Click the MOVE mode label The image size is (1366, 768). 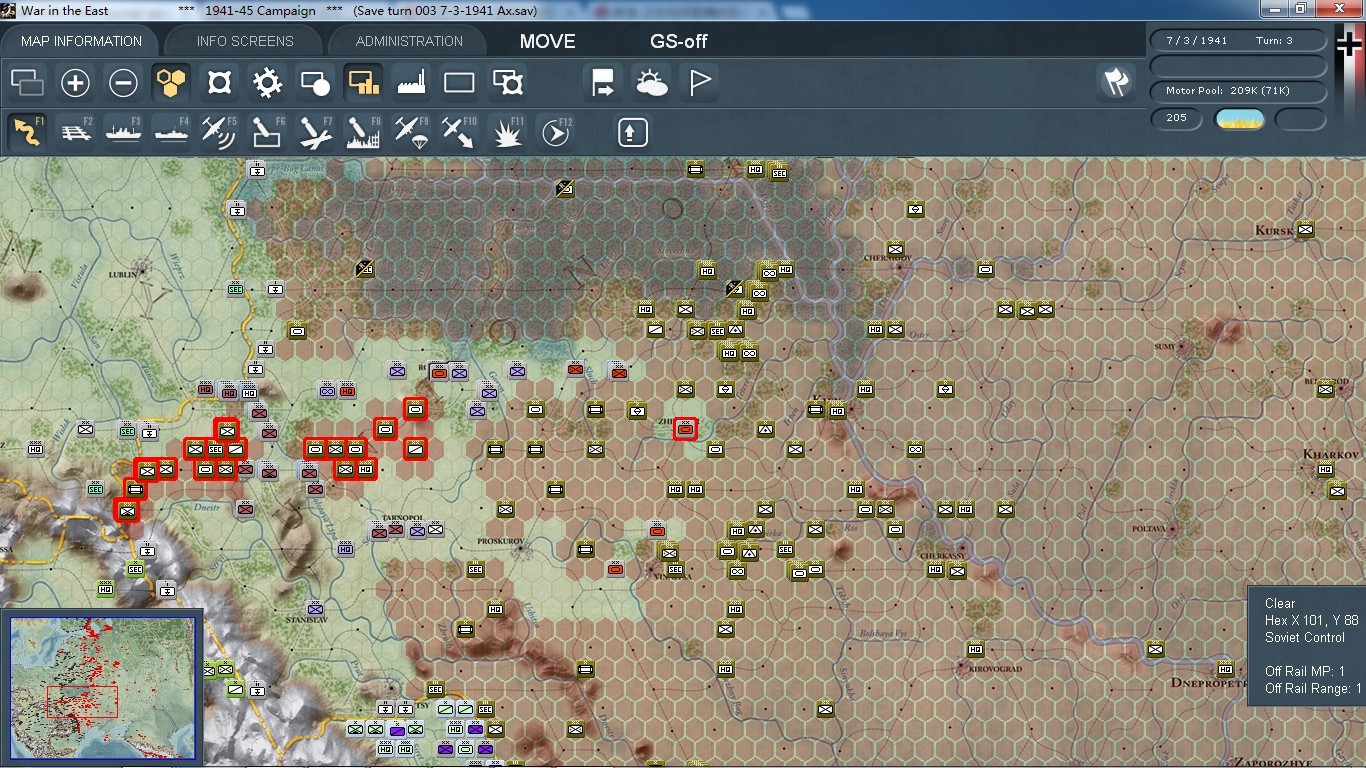[547, 41]
